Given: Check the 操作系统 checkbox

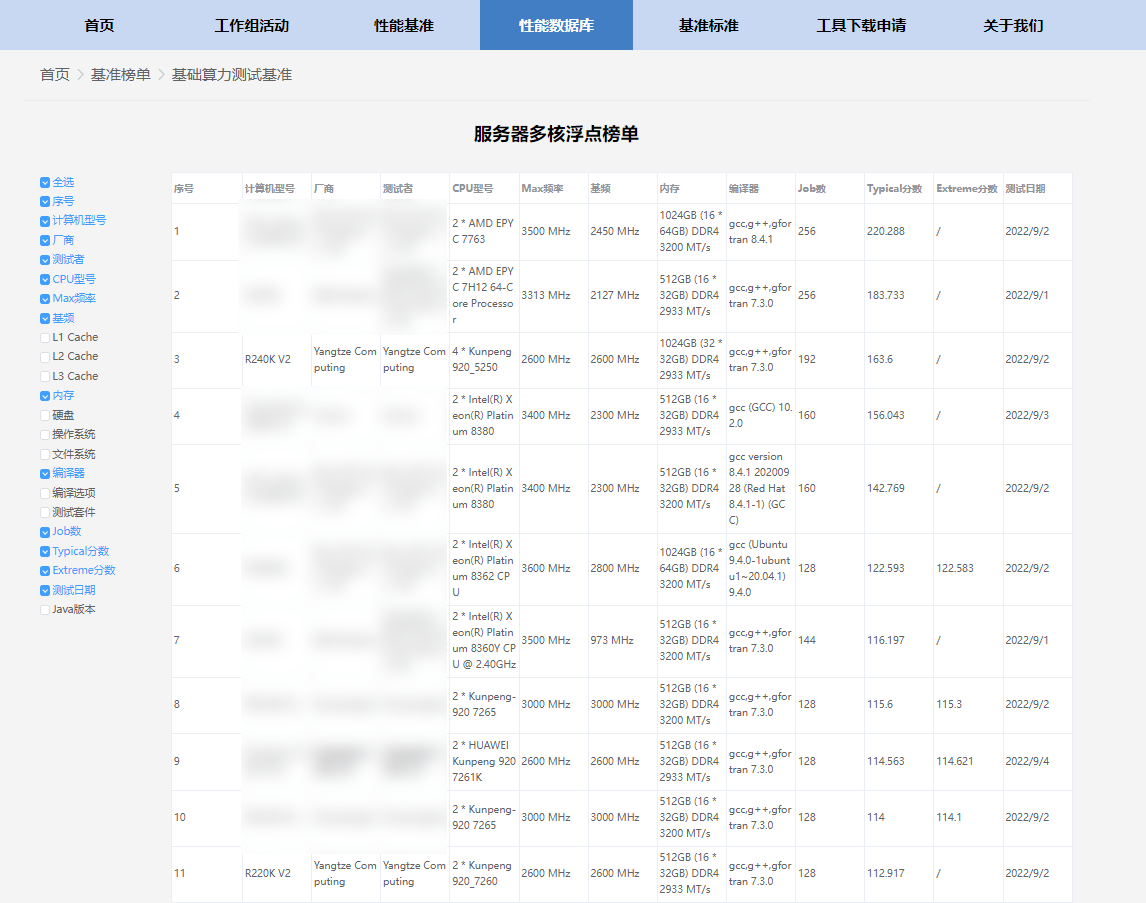Looking at the screenshot, I should (45, 435).
